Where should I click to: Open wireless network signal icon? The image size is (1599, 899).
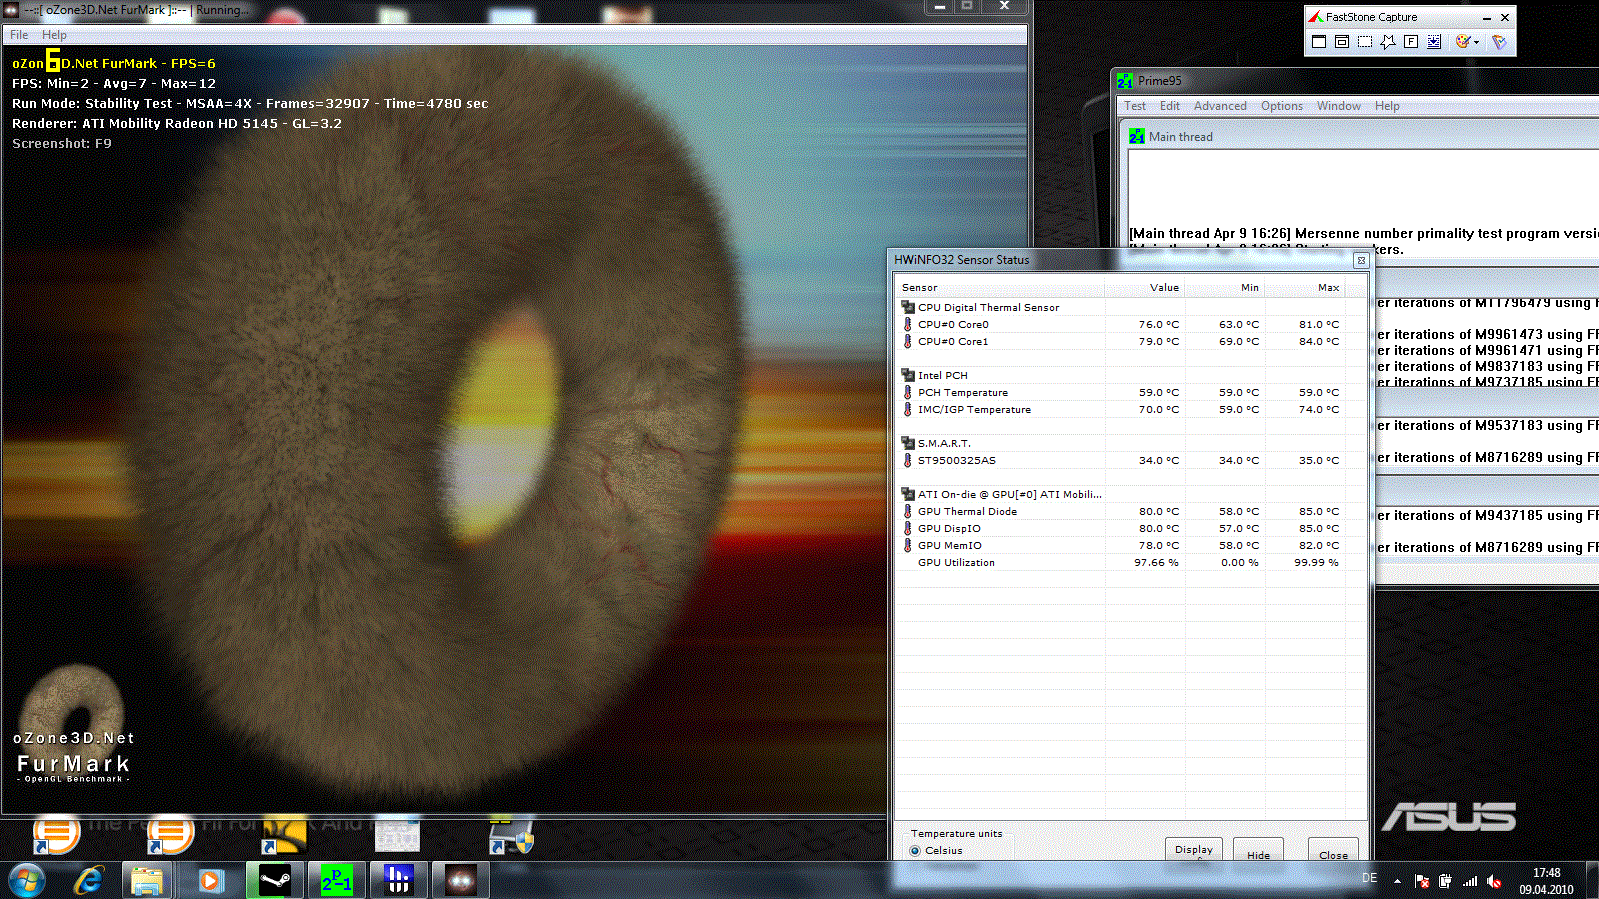1470,881
